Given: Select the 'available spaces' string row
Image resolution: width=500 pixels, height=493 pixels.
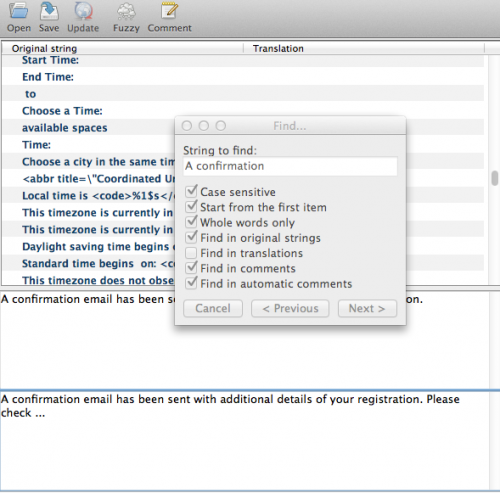Looking at the screenshot, I should tap(243, 128).
